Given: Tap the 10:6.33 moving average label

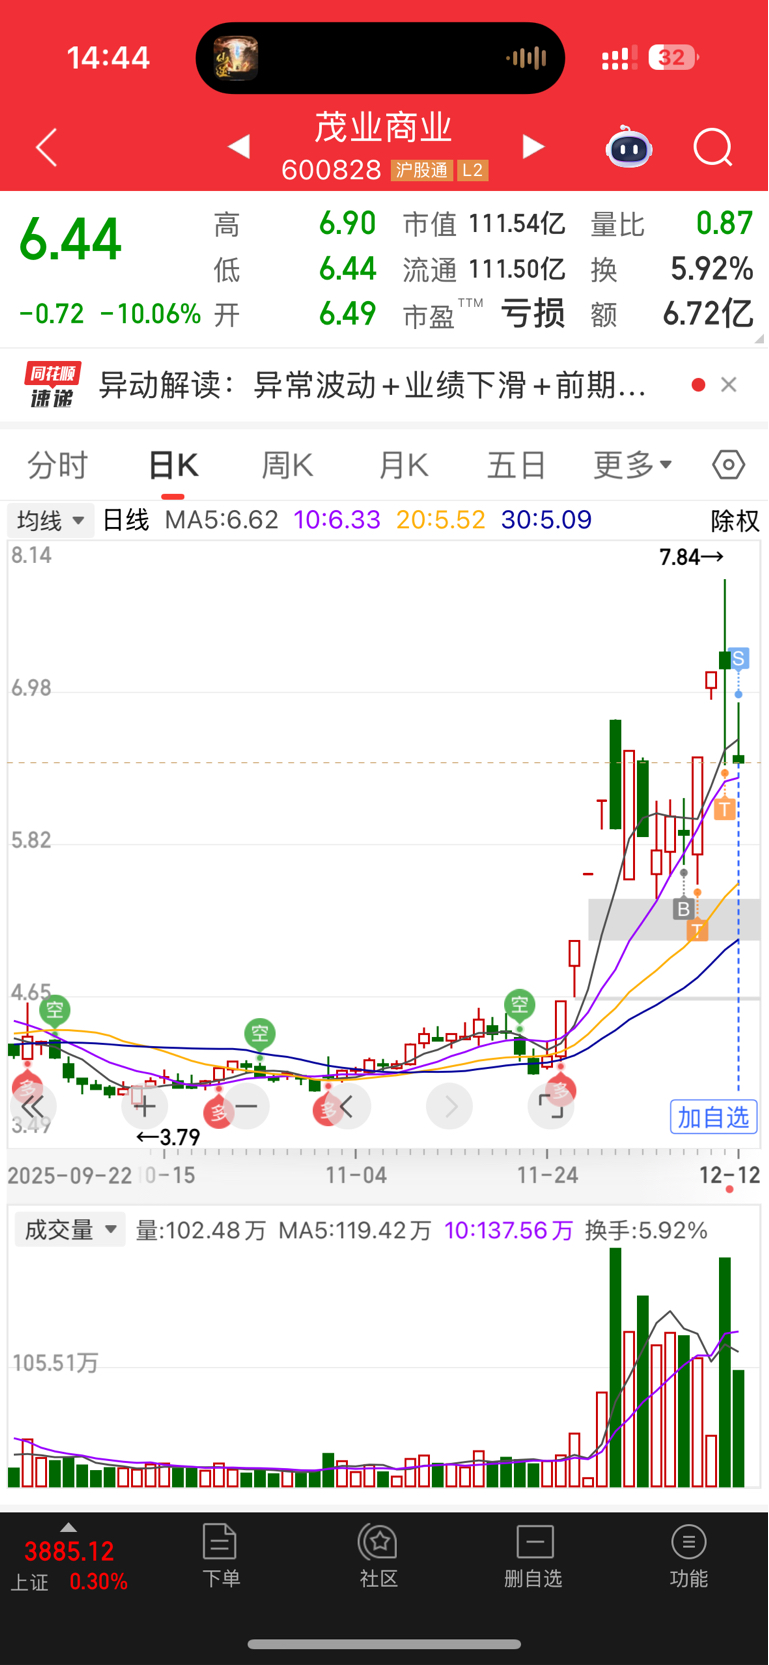Looking at the screenshot, I should 337,520.
